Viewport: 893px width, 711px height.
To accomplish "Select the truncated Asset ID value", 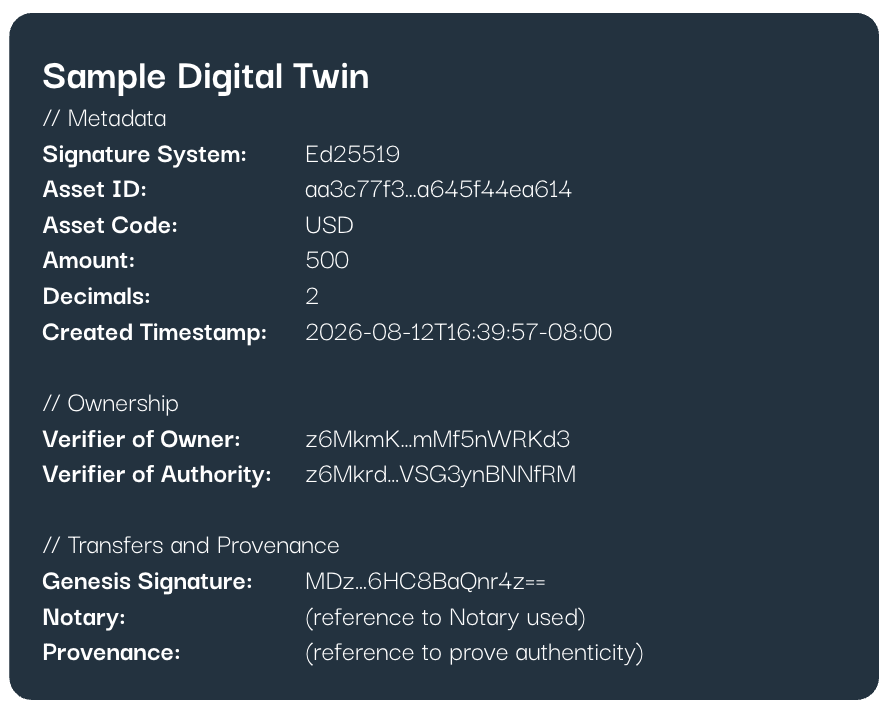I will point(439,189).
